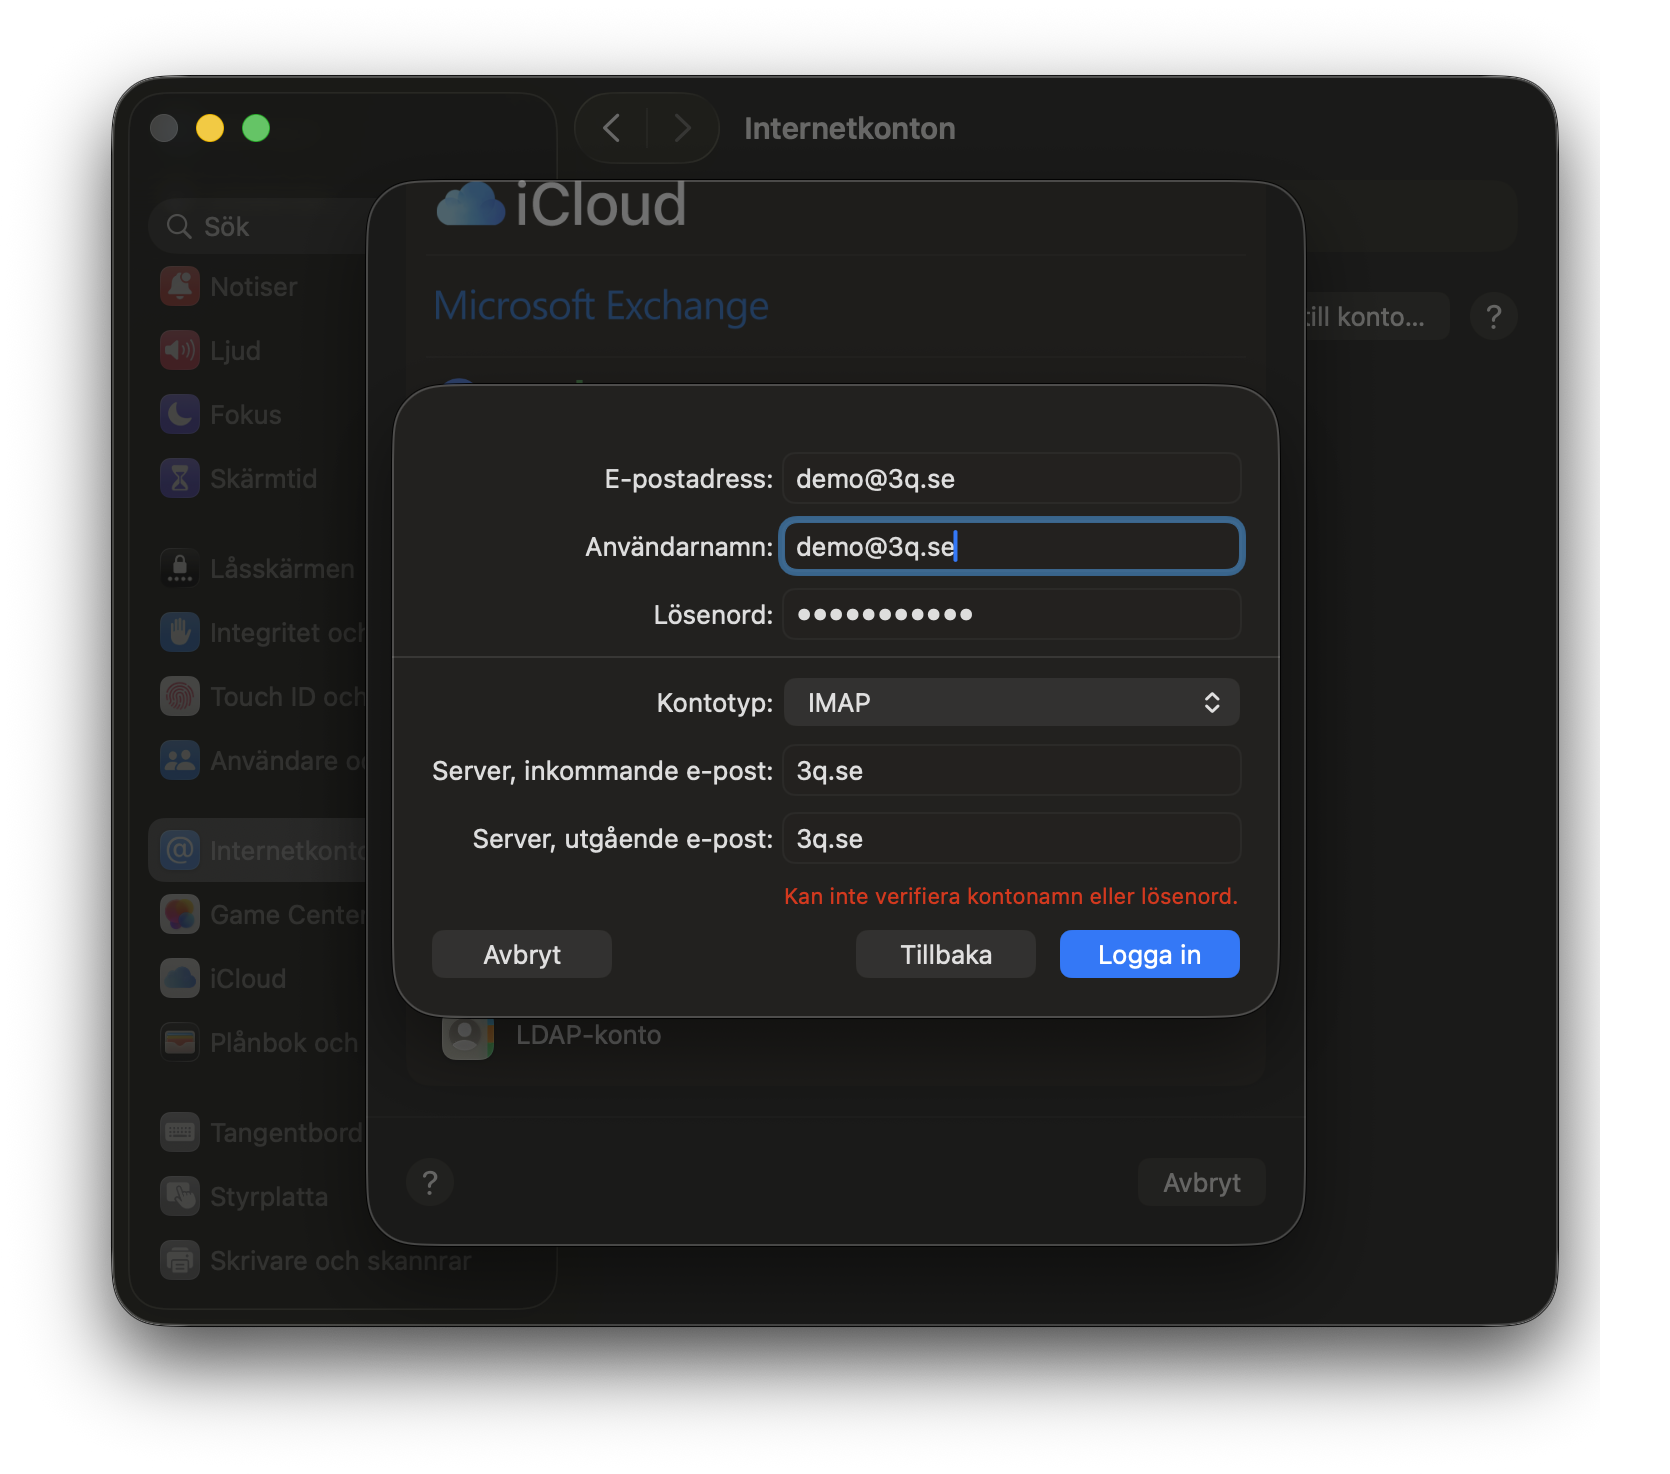The height and width of the screenshot is (1474, 1670).
Task: Click Avbryt in the login dialog
Action: click(521, 955)
